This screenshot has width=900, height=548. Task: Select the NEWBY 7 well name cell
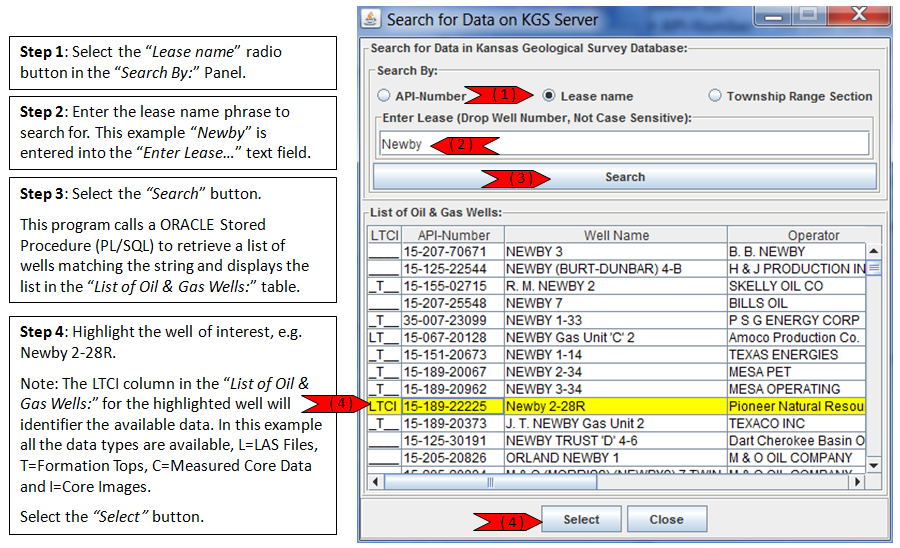pyautogui.click(x=616, y=303)
